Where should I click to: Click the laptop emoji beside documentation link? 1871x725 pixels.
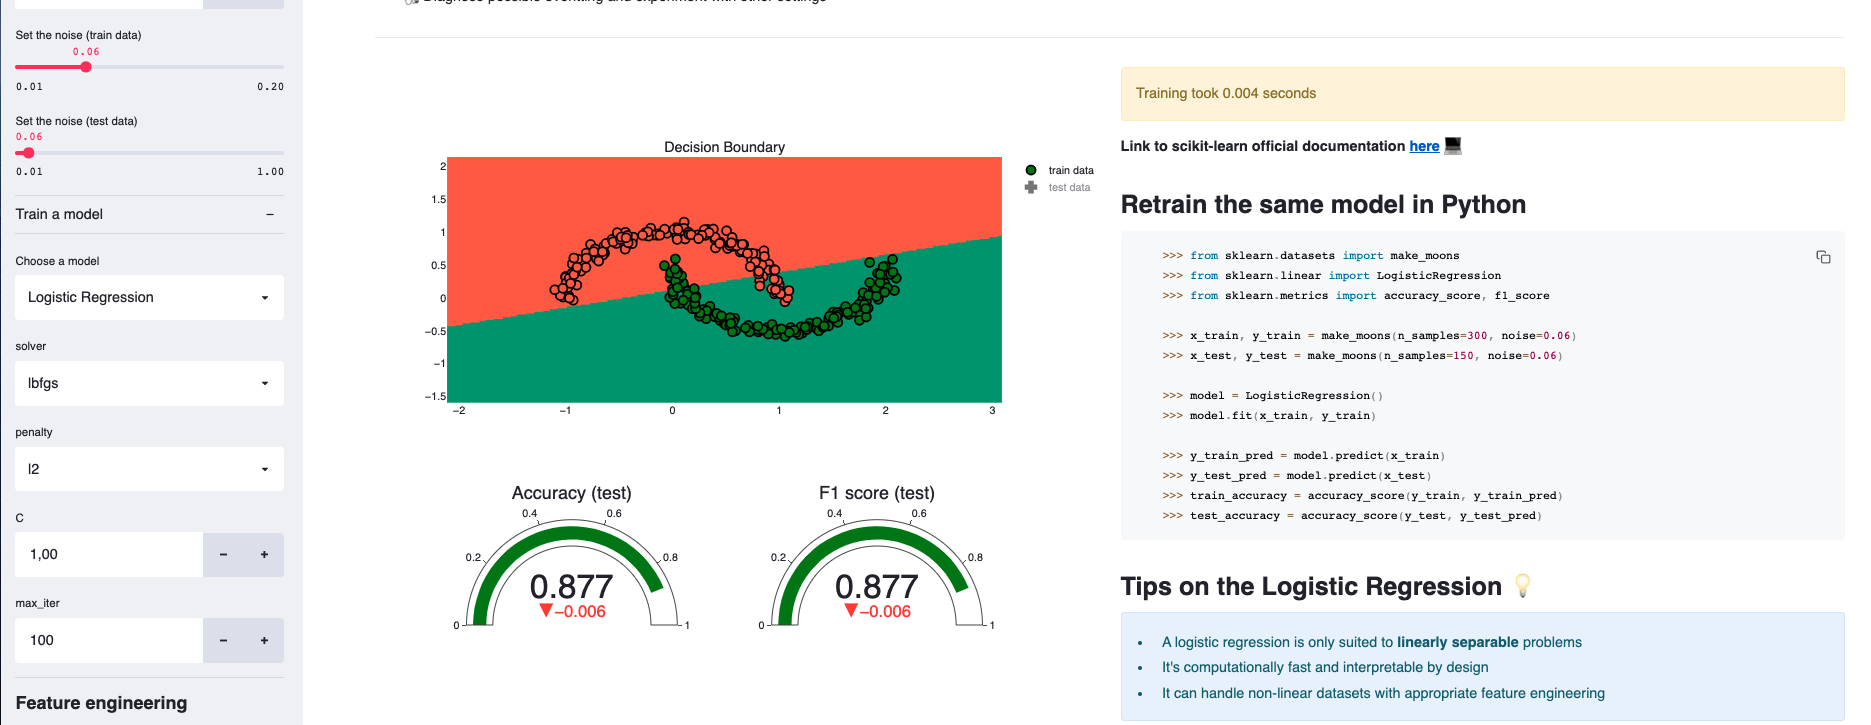tap(1453, 146)
